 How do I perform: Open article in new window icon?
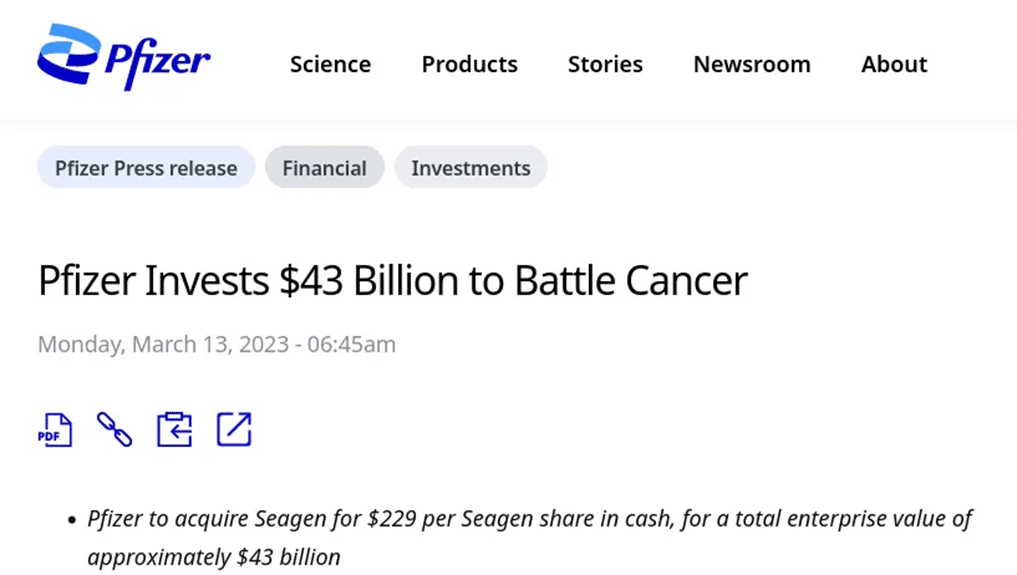(233, 429)
